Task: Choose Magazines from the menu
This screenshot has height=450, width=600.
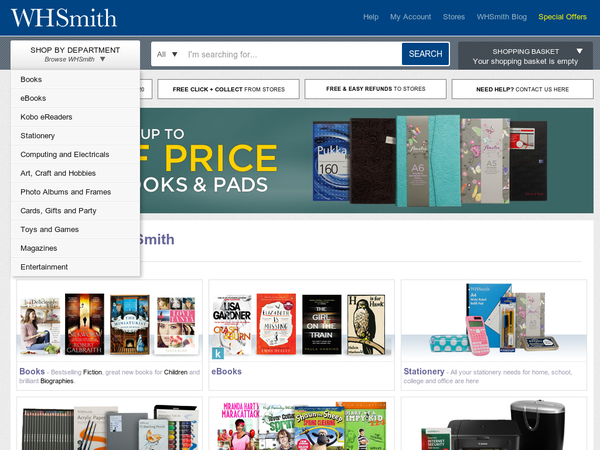Action: coord(75,248)
